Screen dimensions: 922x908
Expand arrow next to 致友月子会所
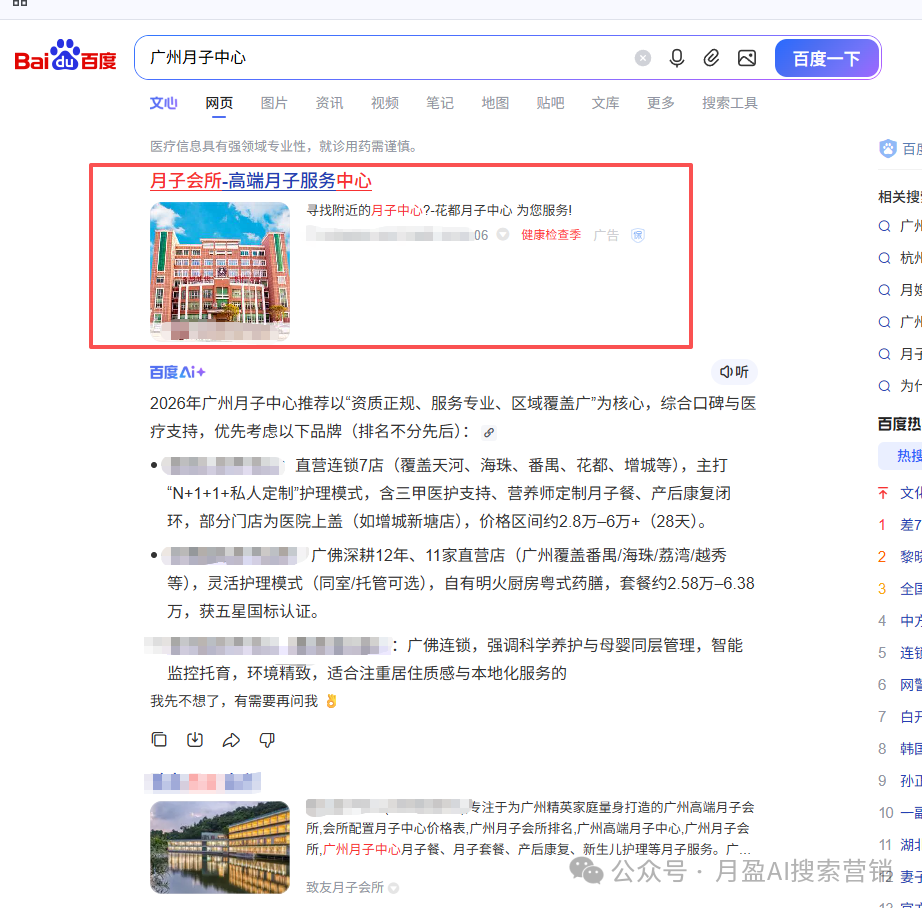(393, 887)
